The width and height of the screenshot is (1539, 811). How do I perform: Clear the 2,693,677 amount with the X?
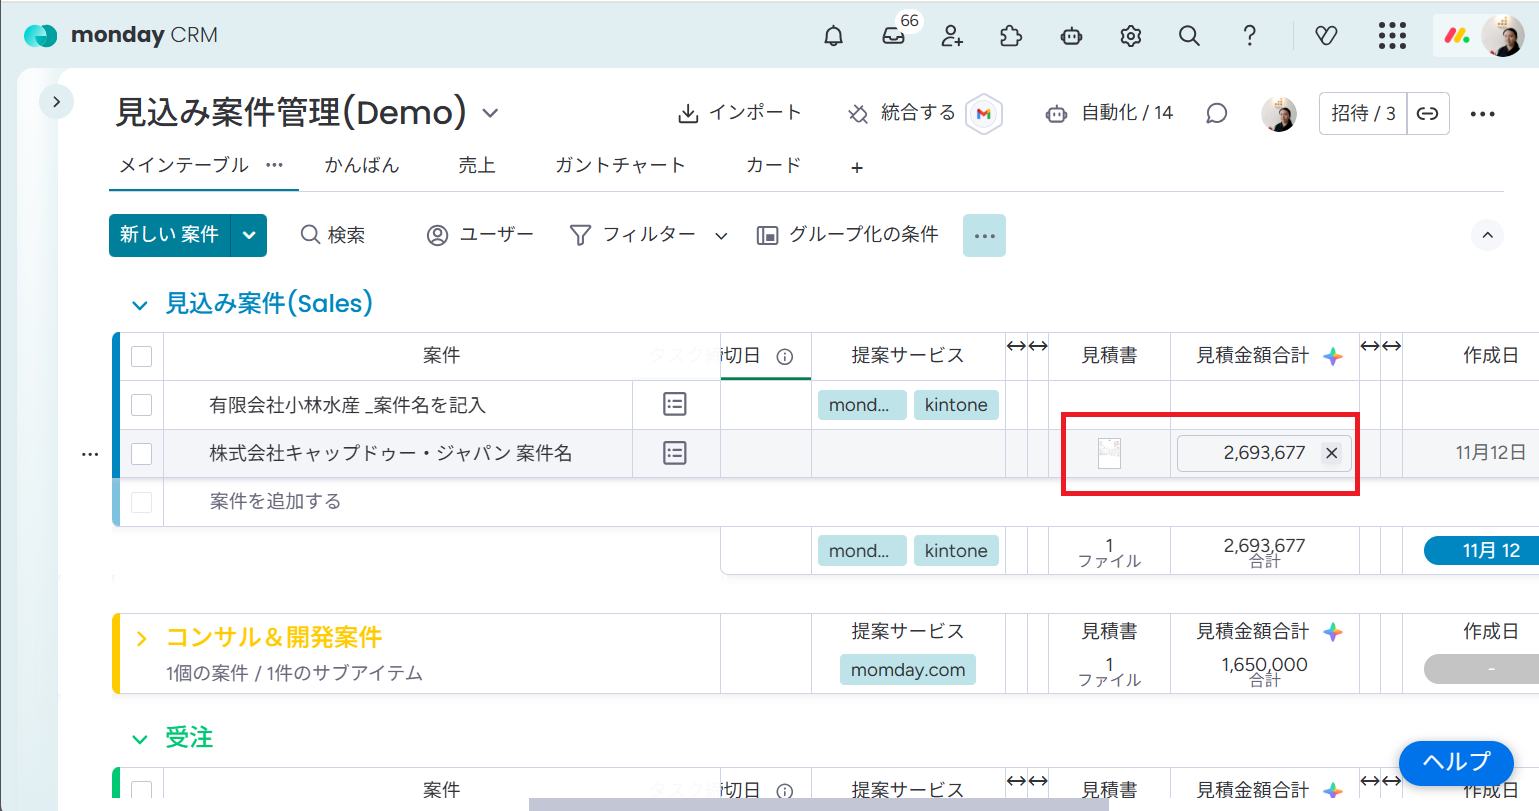pyautogui.click(x=1331, y=453)
